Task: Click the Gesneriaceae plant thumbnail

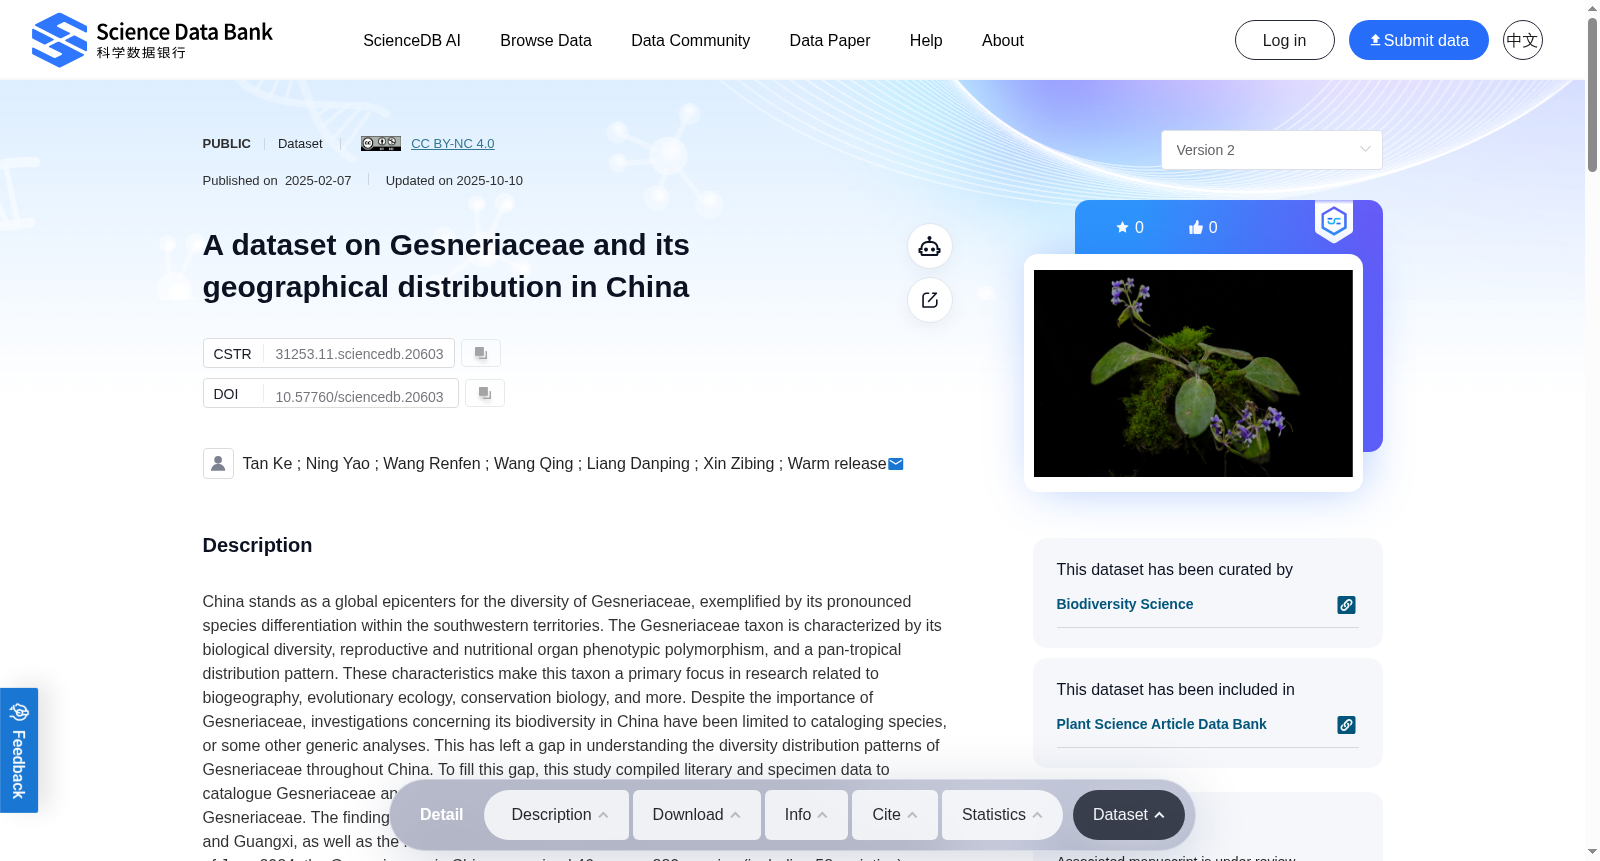Action: coord(1193,373)
